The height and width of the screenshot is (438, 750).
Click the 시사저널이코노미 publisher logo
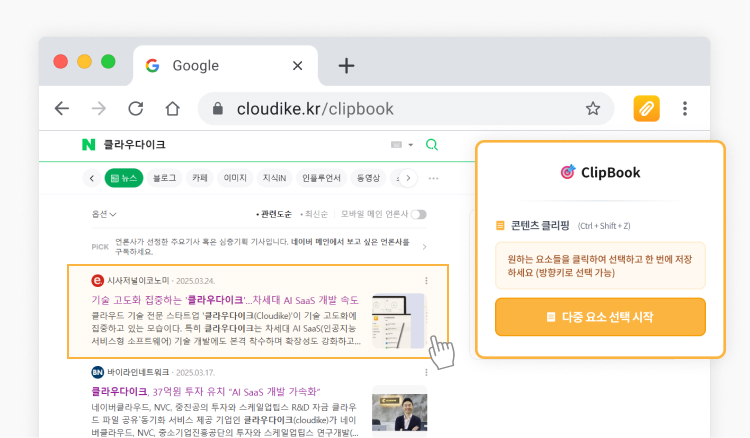pyautogui.click(x=97, y=281)
